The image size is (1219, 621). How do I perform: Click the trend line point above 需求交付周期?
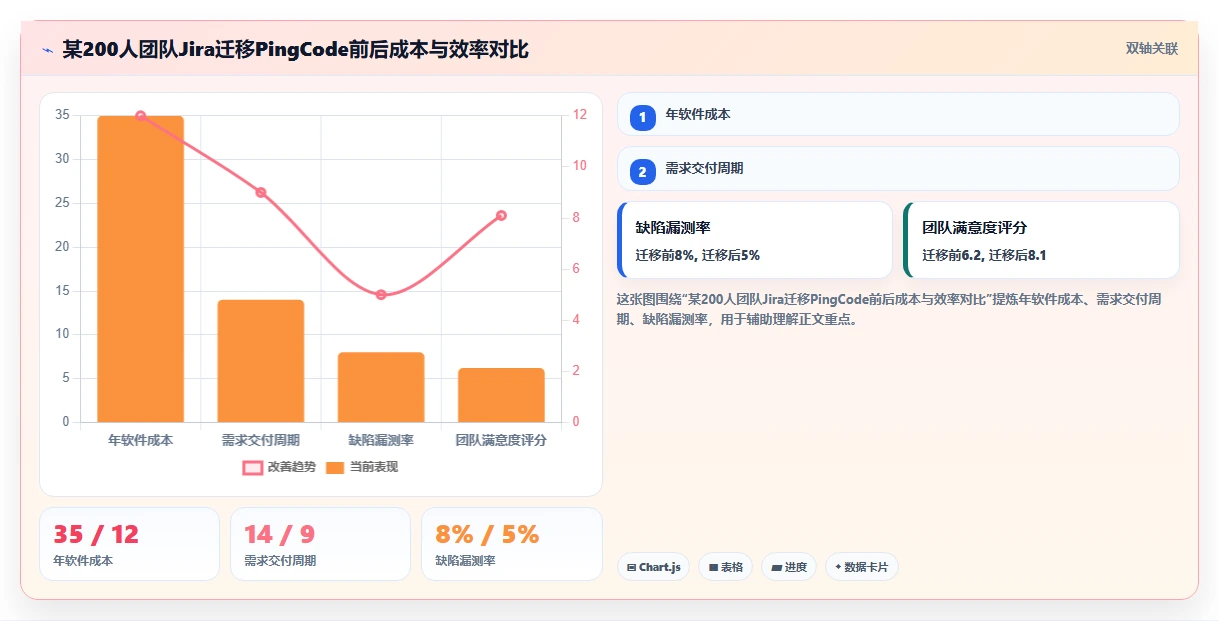(x=261, y=192)
